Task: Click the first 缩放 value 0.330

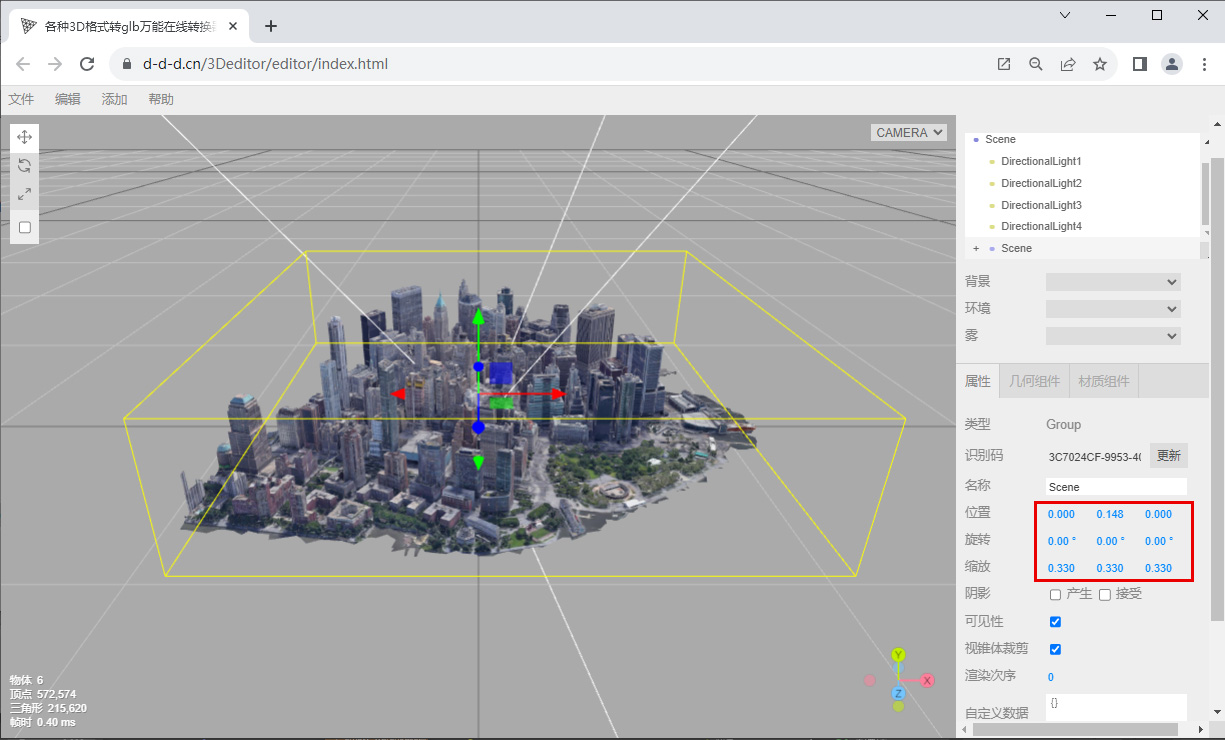Action: (1061, 568)
